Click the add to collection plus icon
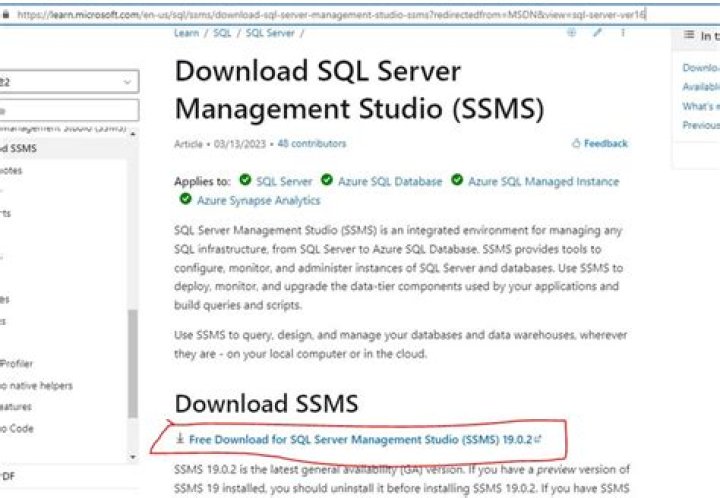 tap(572, 33)
